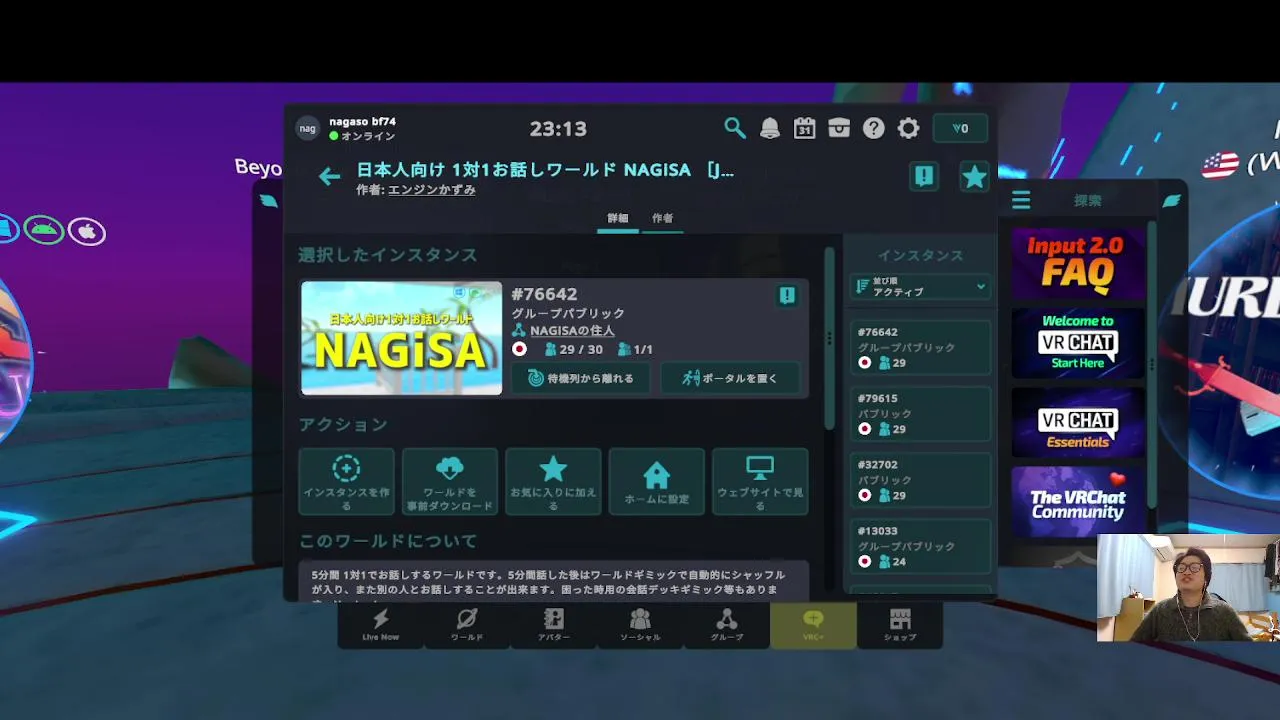The width and height of the screenshot is (1280, 720).
Task: Report world via header exclamation icon
Action: pyautogui.click(x=924, y=176)
